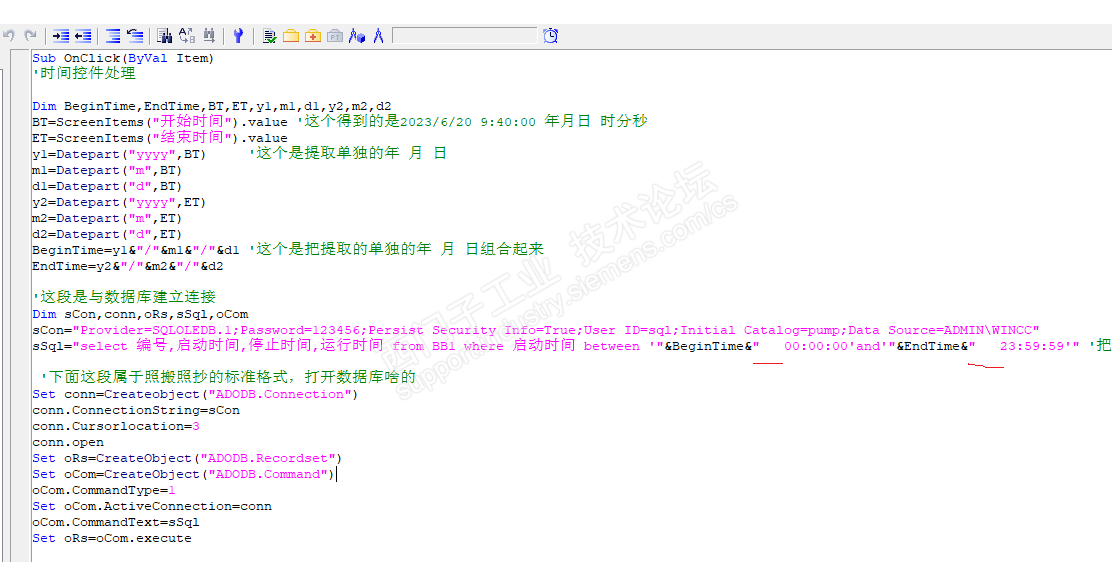Click the Set oCom.ActiveConnection=conn line
This screenshot has height=562, width=1112.
pyautogui.click(x=152, y=506)
